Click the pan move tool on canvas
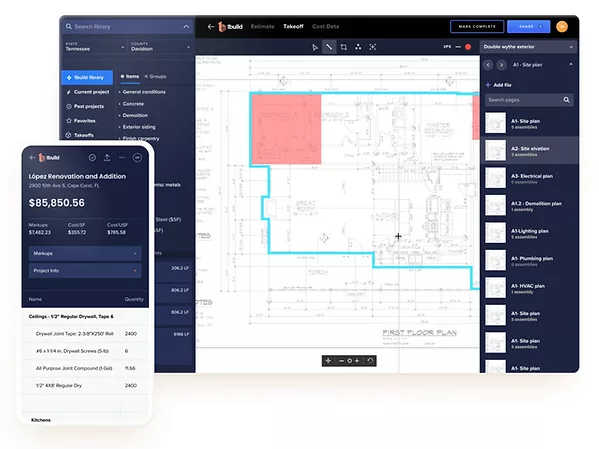599x449 pixels. 328,361
